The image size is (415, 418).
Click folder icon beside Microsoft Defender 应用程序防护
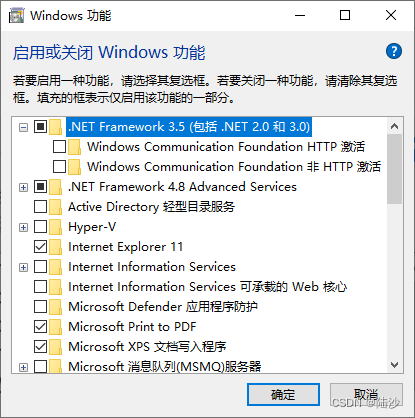point(56,307)
